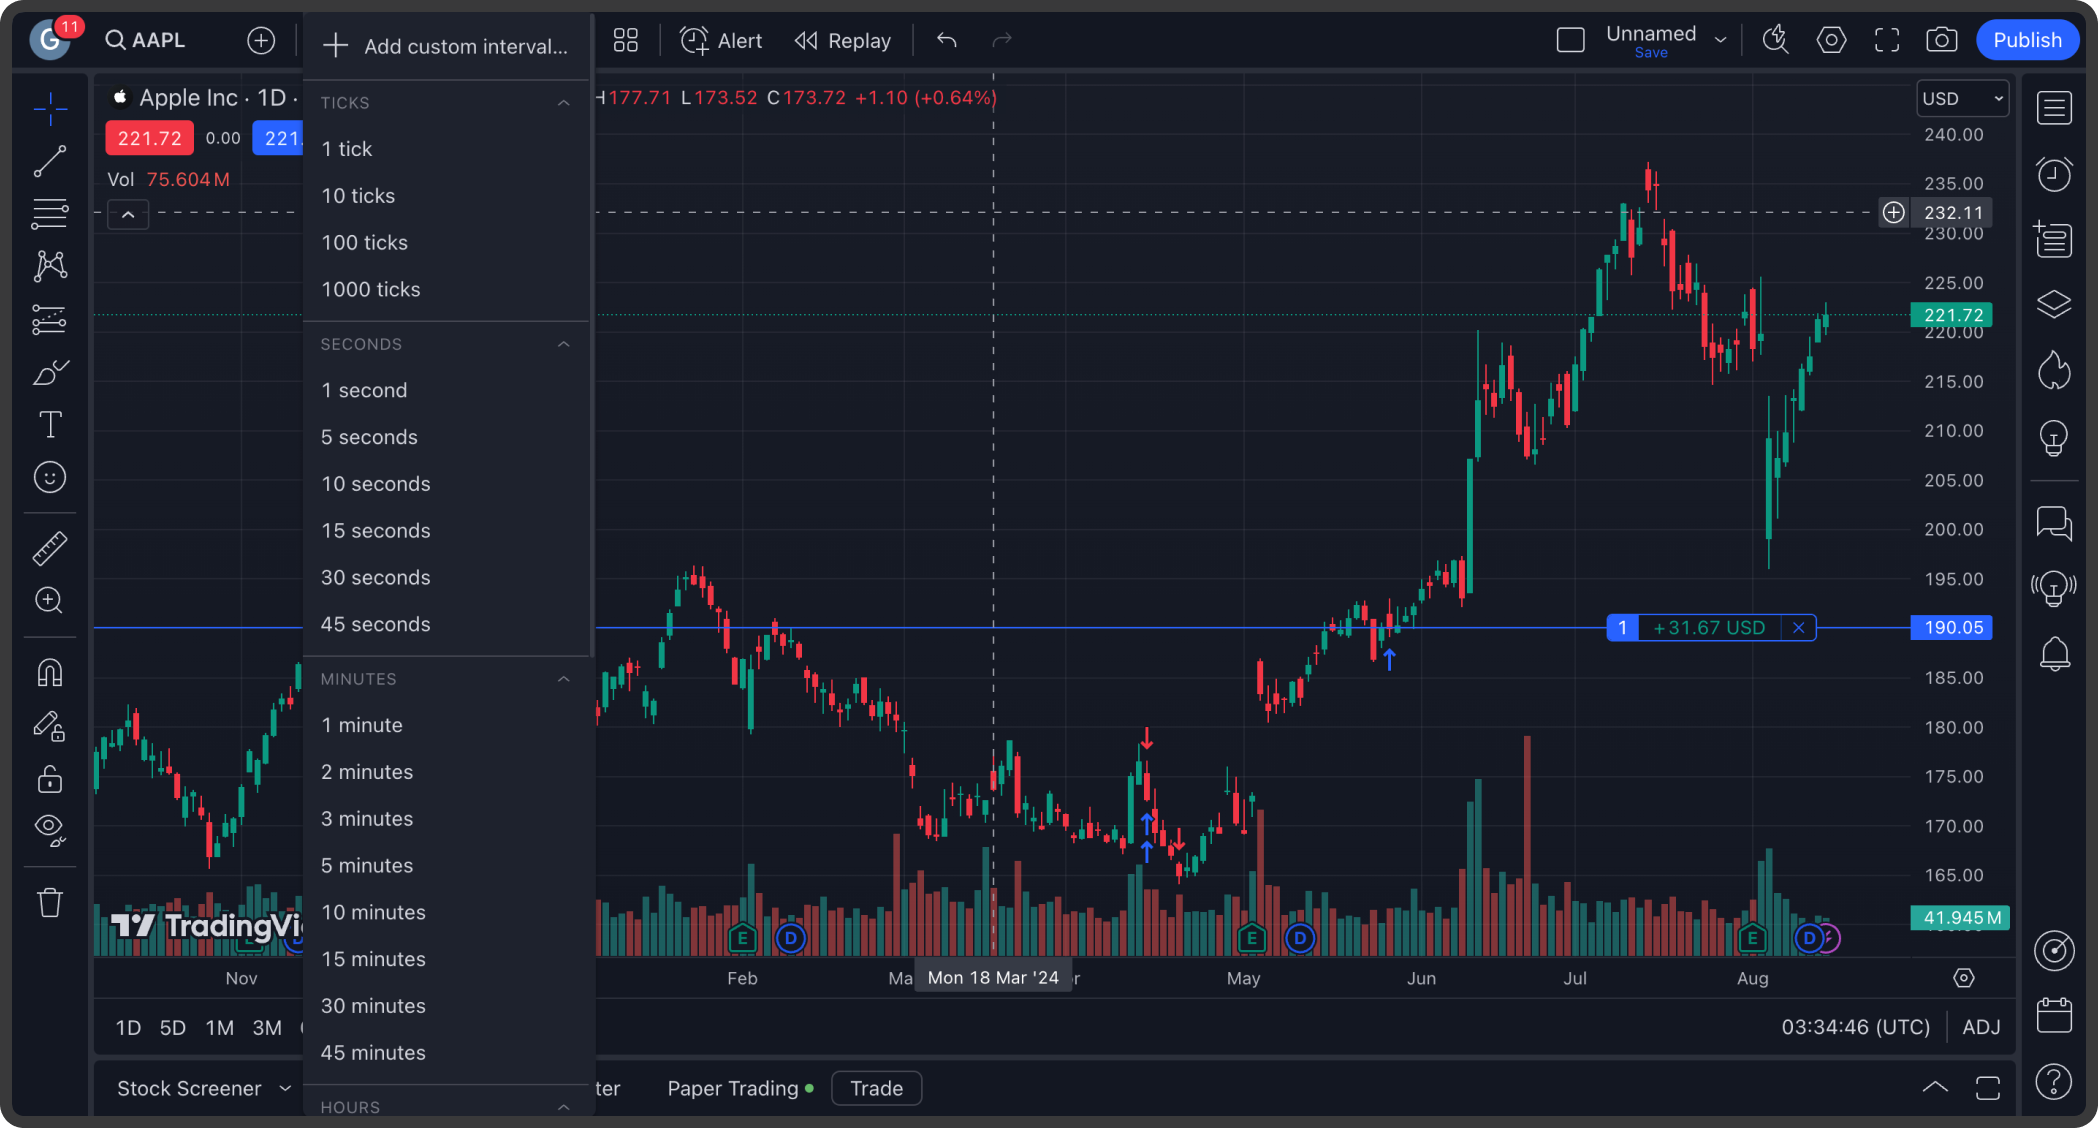Open the economic calendar panel

pos(2054,1015)
